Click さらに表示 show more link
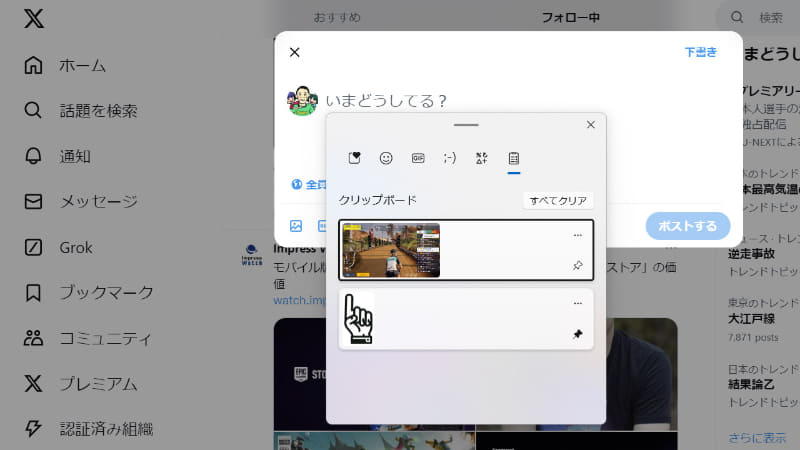Image resolution: width=800 pixels, height=450 pixels. (757, 438)
